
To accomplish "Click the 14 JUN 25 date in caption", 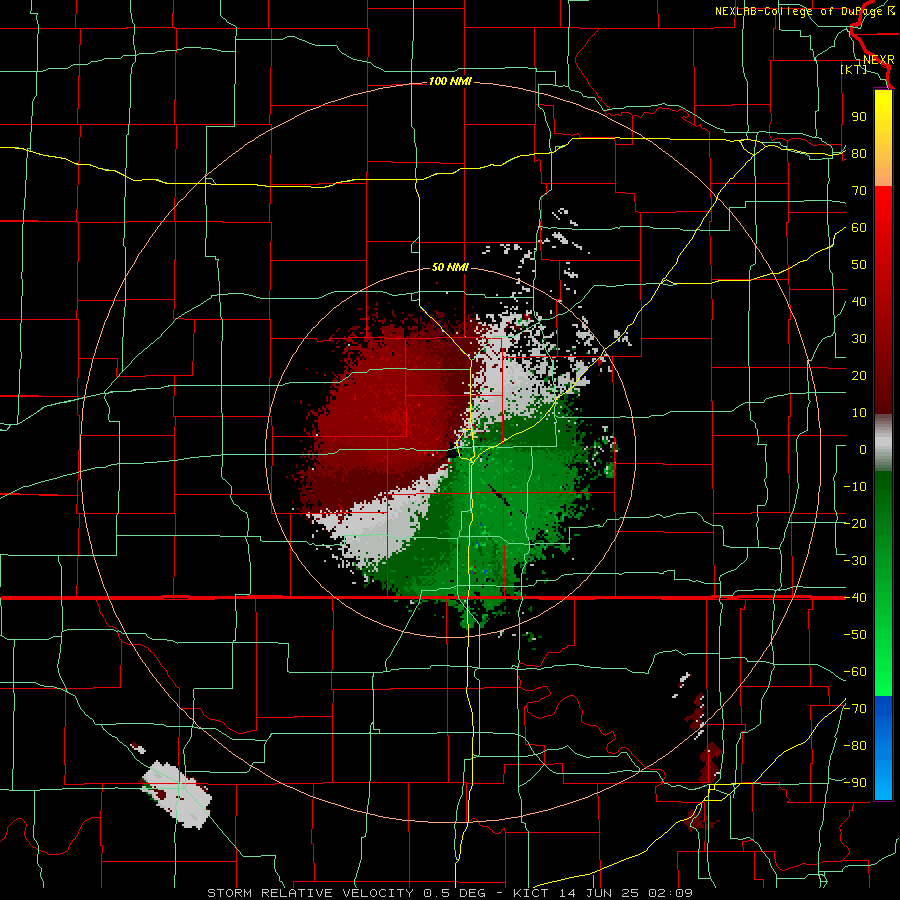I will pos(599,893).
